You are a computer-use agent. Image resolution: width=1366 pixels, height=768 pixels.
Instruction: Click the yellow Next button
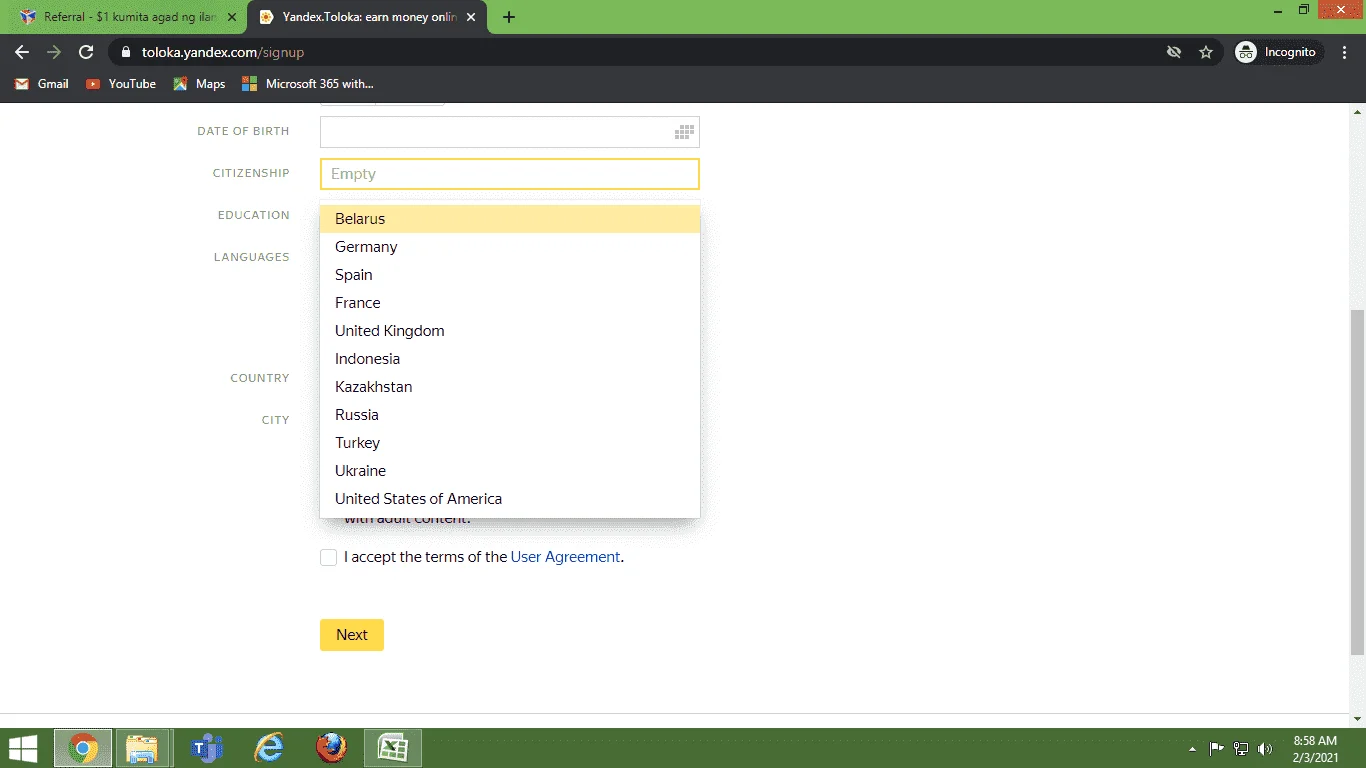pyautogui.click(x=352, y=635)
